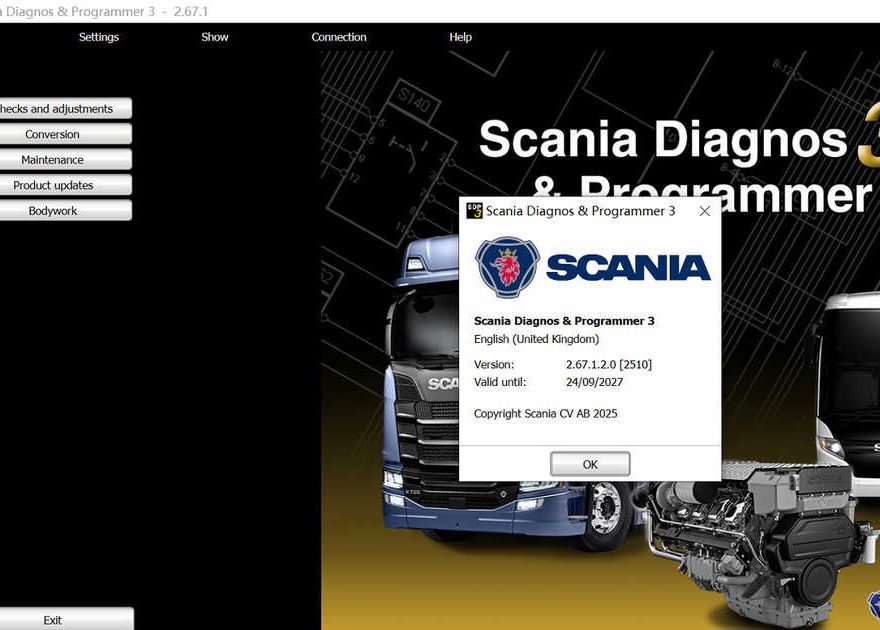Select Checks and adjustments button

pyautogui.click(x=60, y=109)
